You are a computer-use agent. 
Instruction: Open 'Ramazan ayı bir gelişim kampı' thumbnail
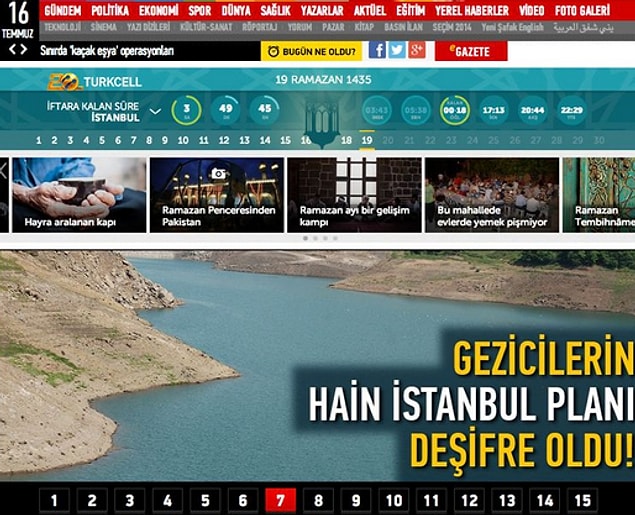[354, 195]
